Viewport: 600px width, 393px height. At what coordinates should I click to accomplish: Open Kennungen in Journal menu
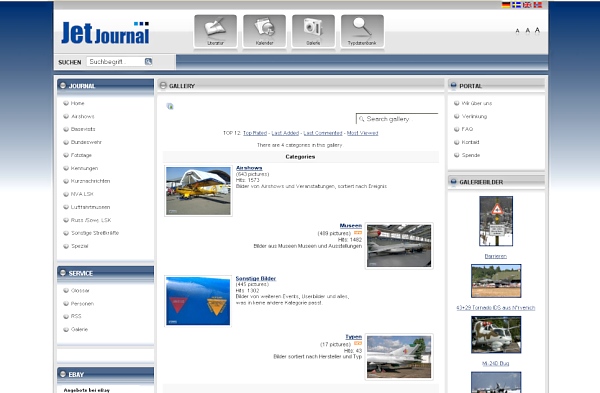click(x=84, y=168)
